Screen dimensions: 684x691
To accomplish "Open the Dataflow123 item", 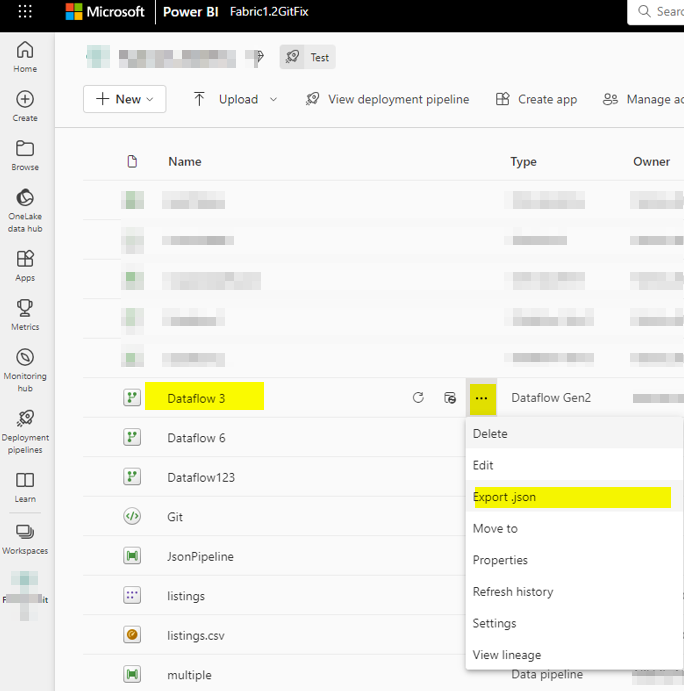I will (201, 478).
